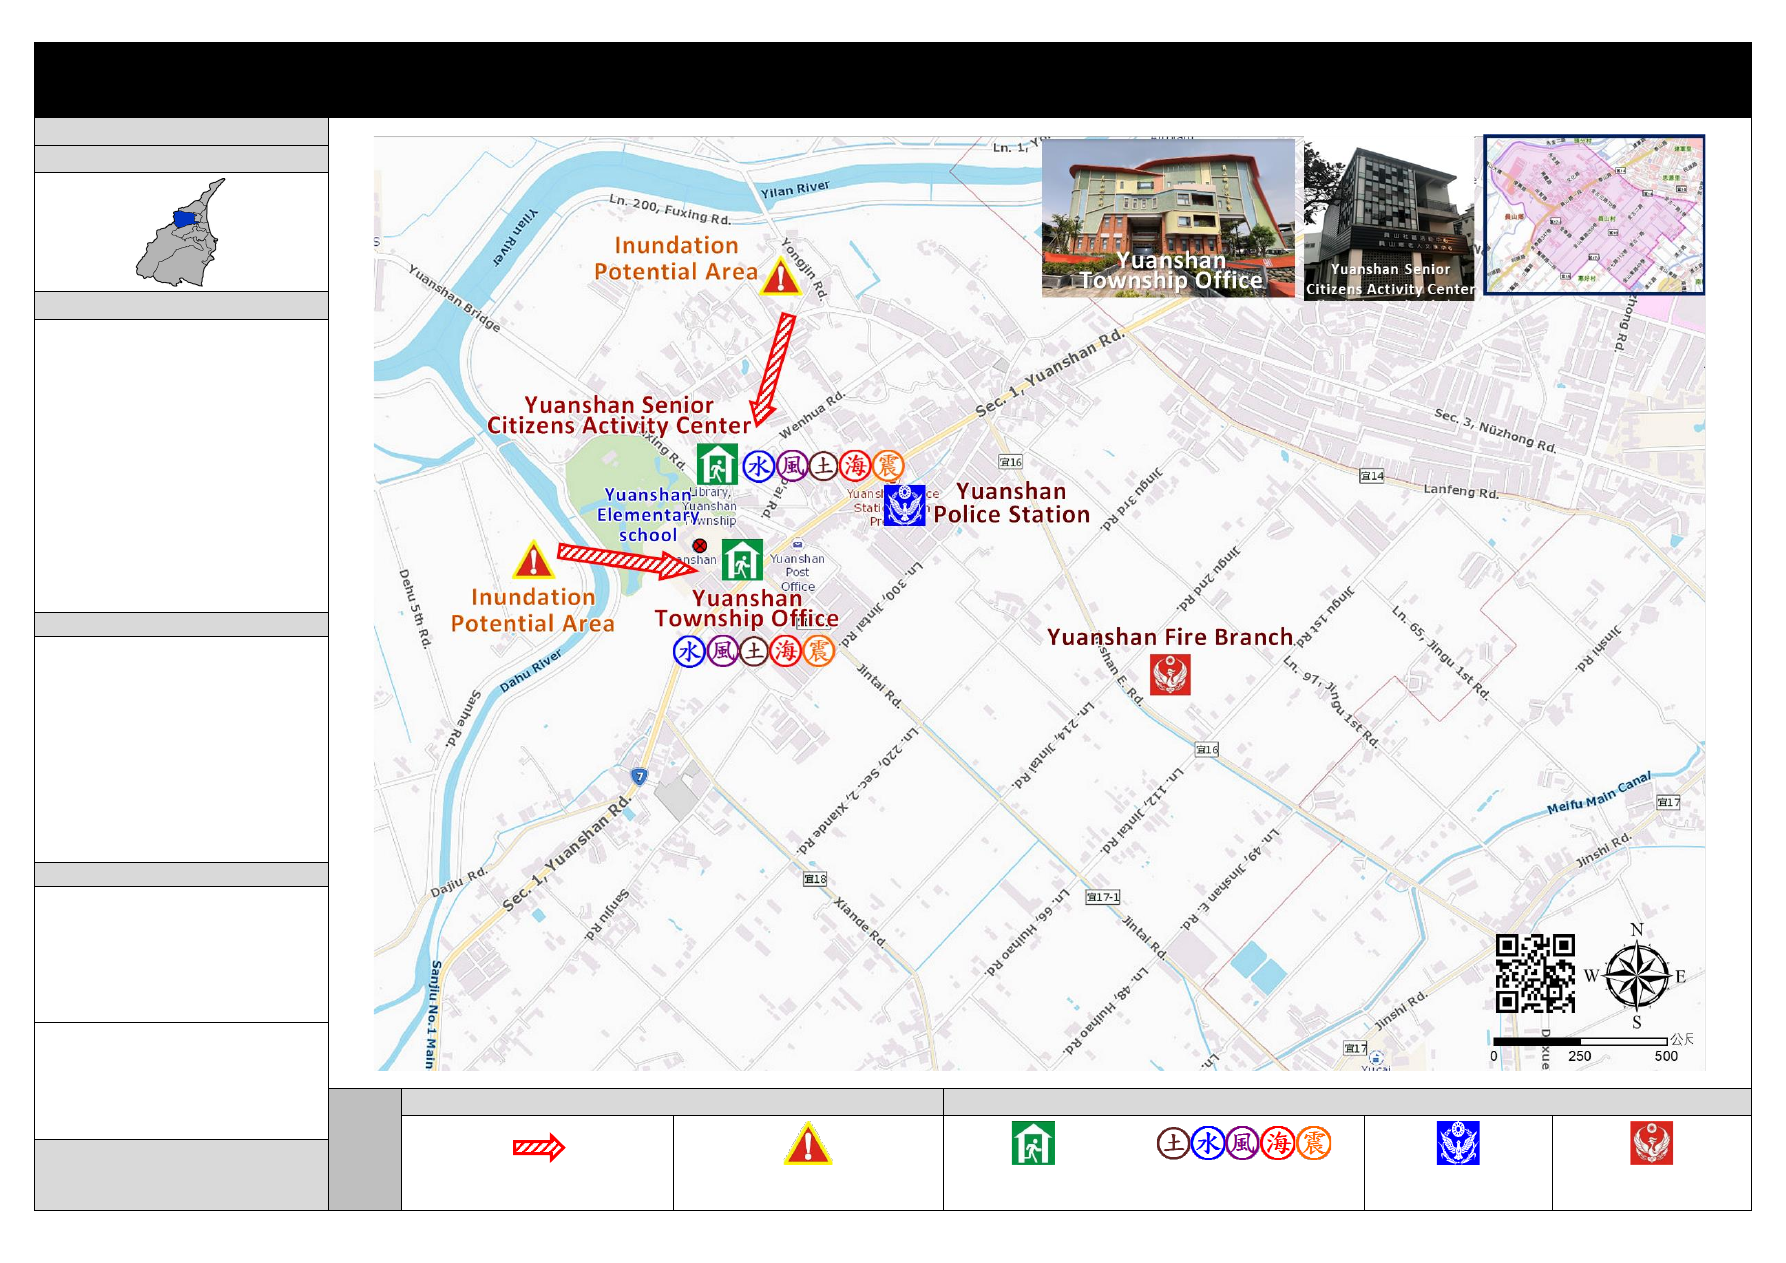Click green shelter icon under Senior Citizens Activity Center
Viewport: 1786px width, 1263px height.
coord(717,464)
